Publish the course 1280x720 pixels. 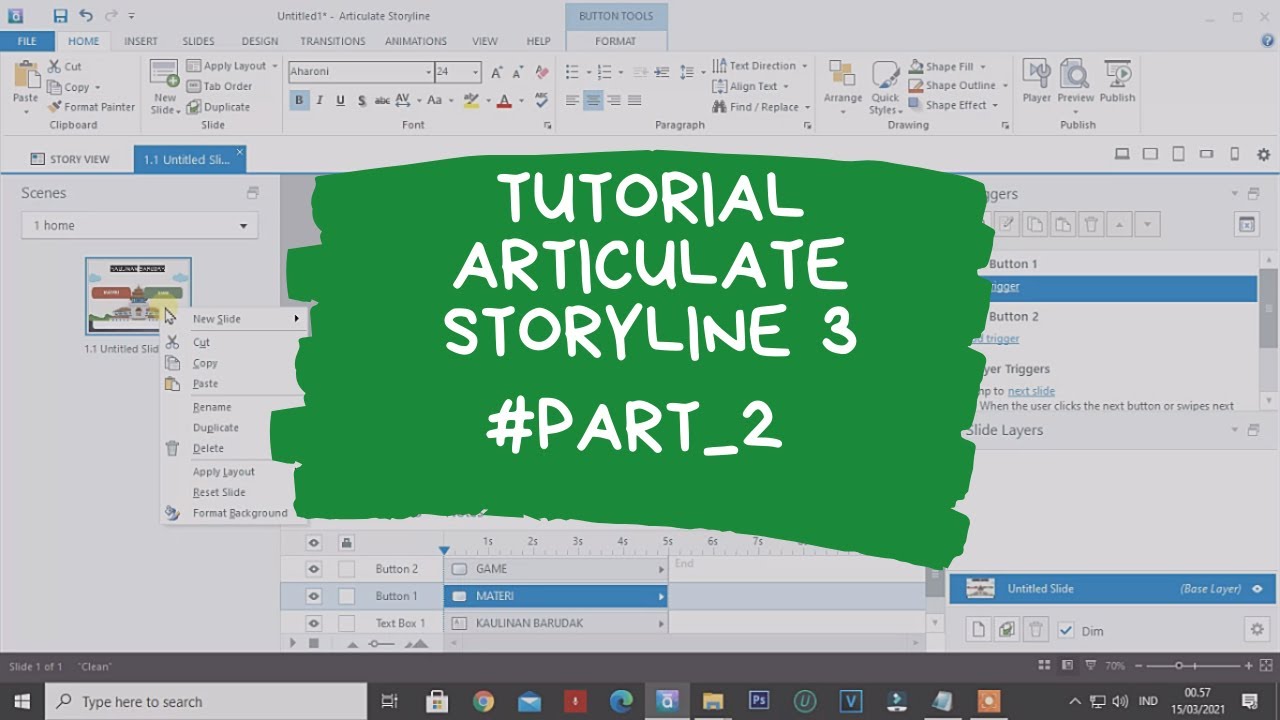pyautogui.click(x=1117, y=82)
